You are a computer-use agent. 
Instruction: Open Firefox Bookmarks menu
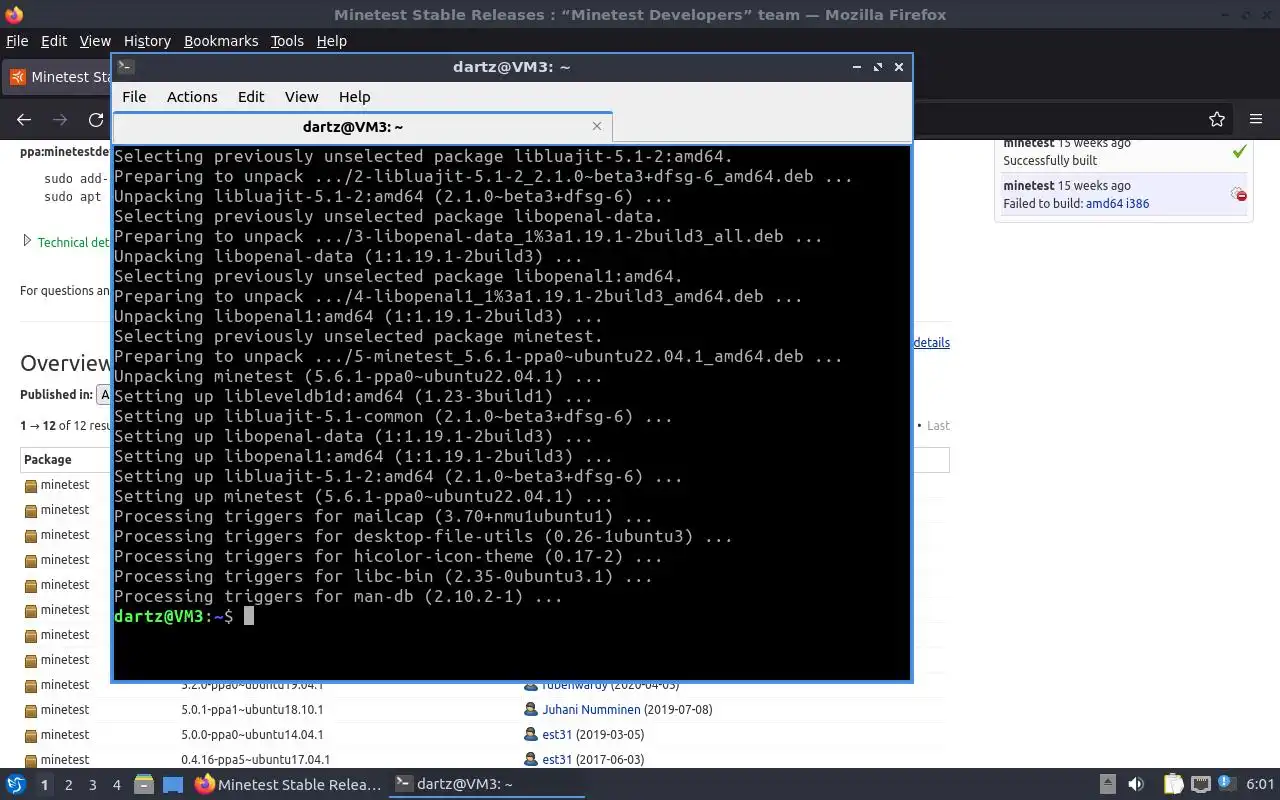[x=221, y=41]
